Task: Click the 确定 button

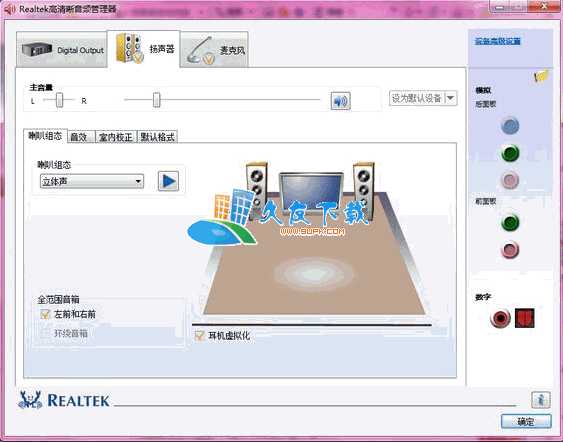Action: [526, 422]
